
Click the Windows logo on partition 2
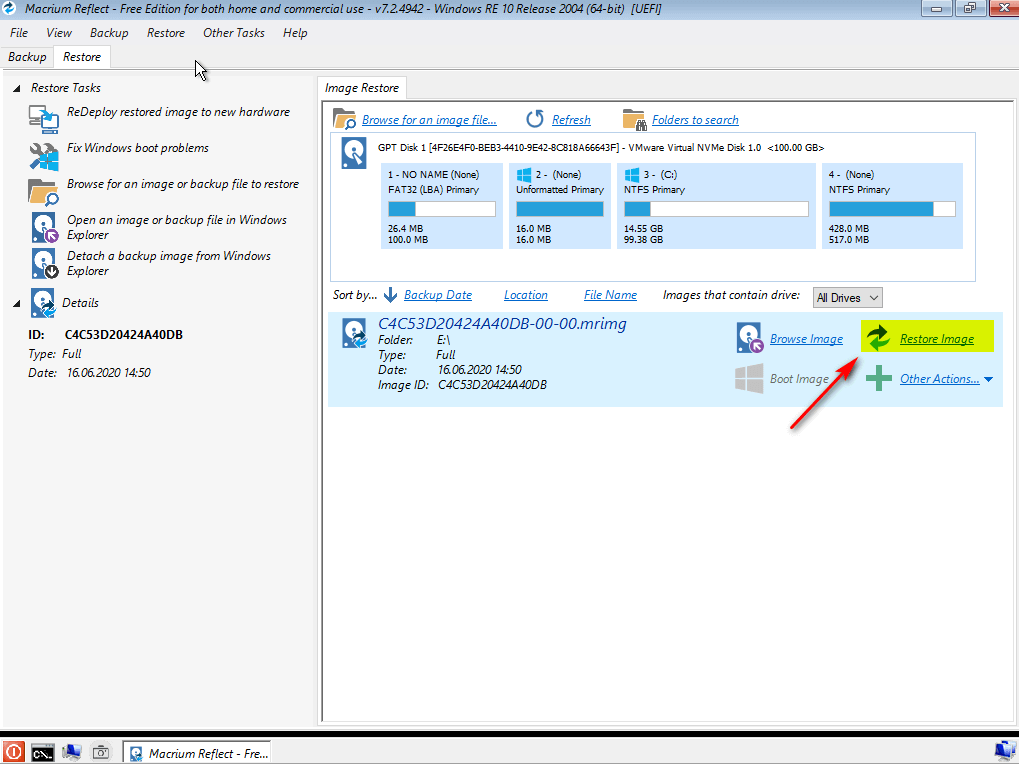coord(524,175)
